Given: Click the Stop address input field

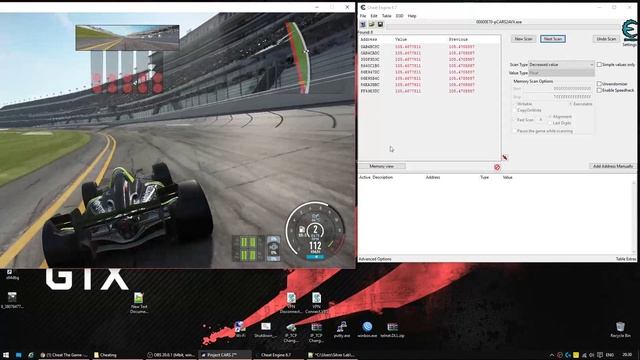Looking at the screenshot, I should pyautogui.click(x=558, y=97).
